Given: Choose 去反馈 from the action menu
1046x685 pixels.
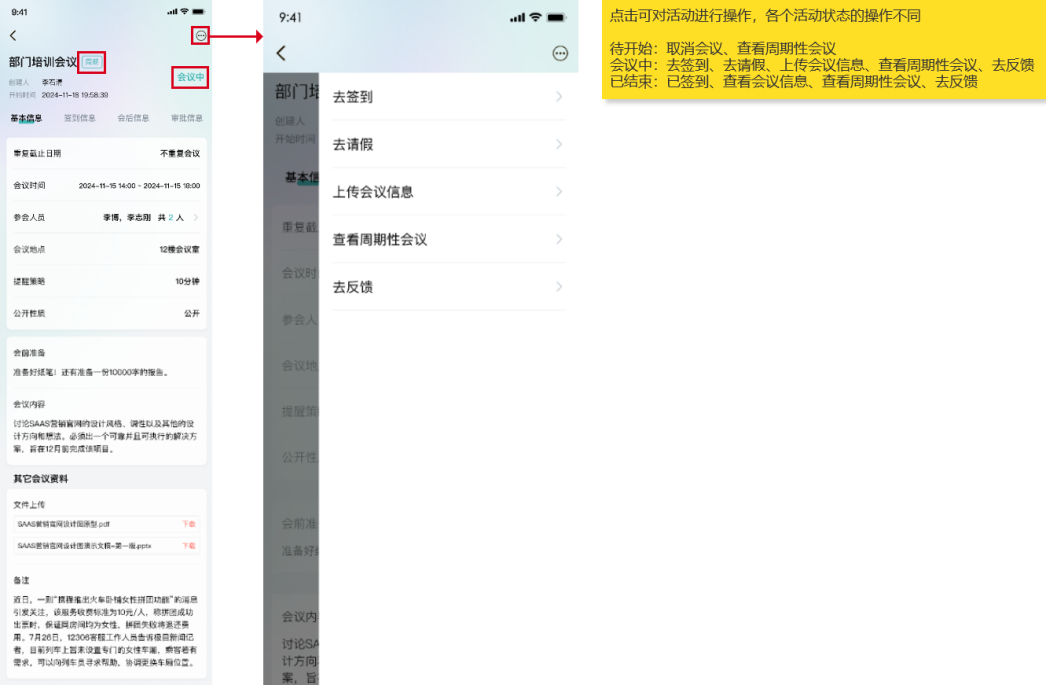Looking at the screenshot, I should (447, 287).
